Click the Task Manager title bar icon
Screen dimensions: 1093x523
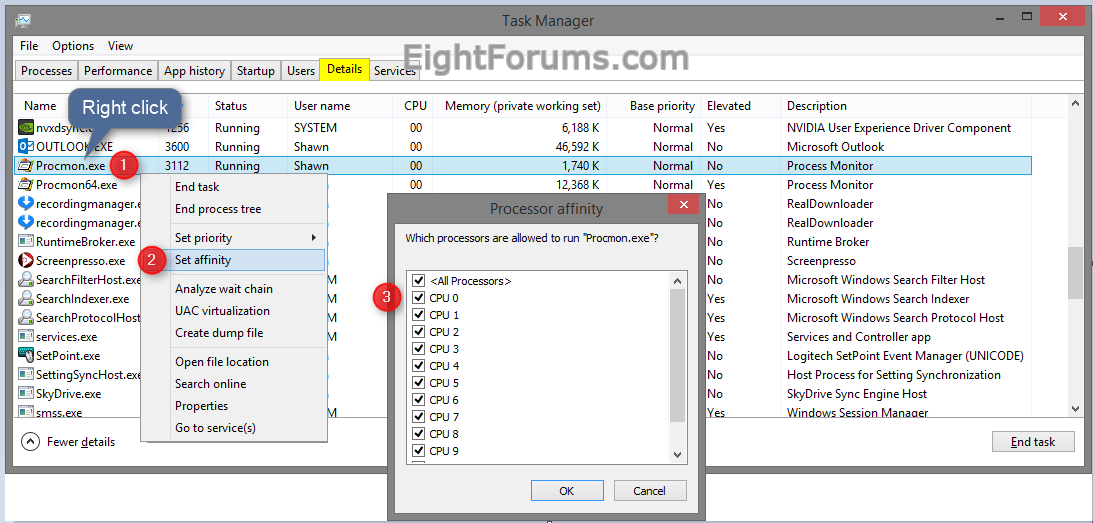[23, 20]
